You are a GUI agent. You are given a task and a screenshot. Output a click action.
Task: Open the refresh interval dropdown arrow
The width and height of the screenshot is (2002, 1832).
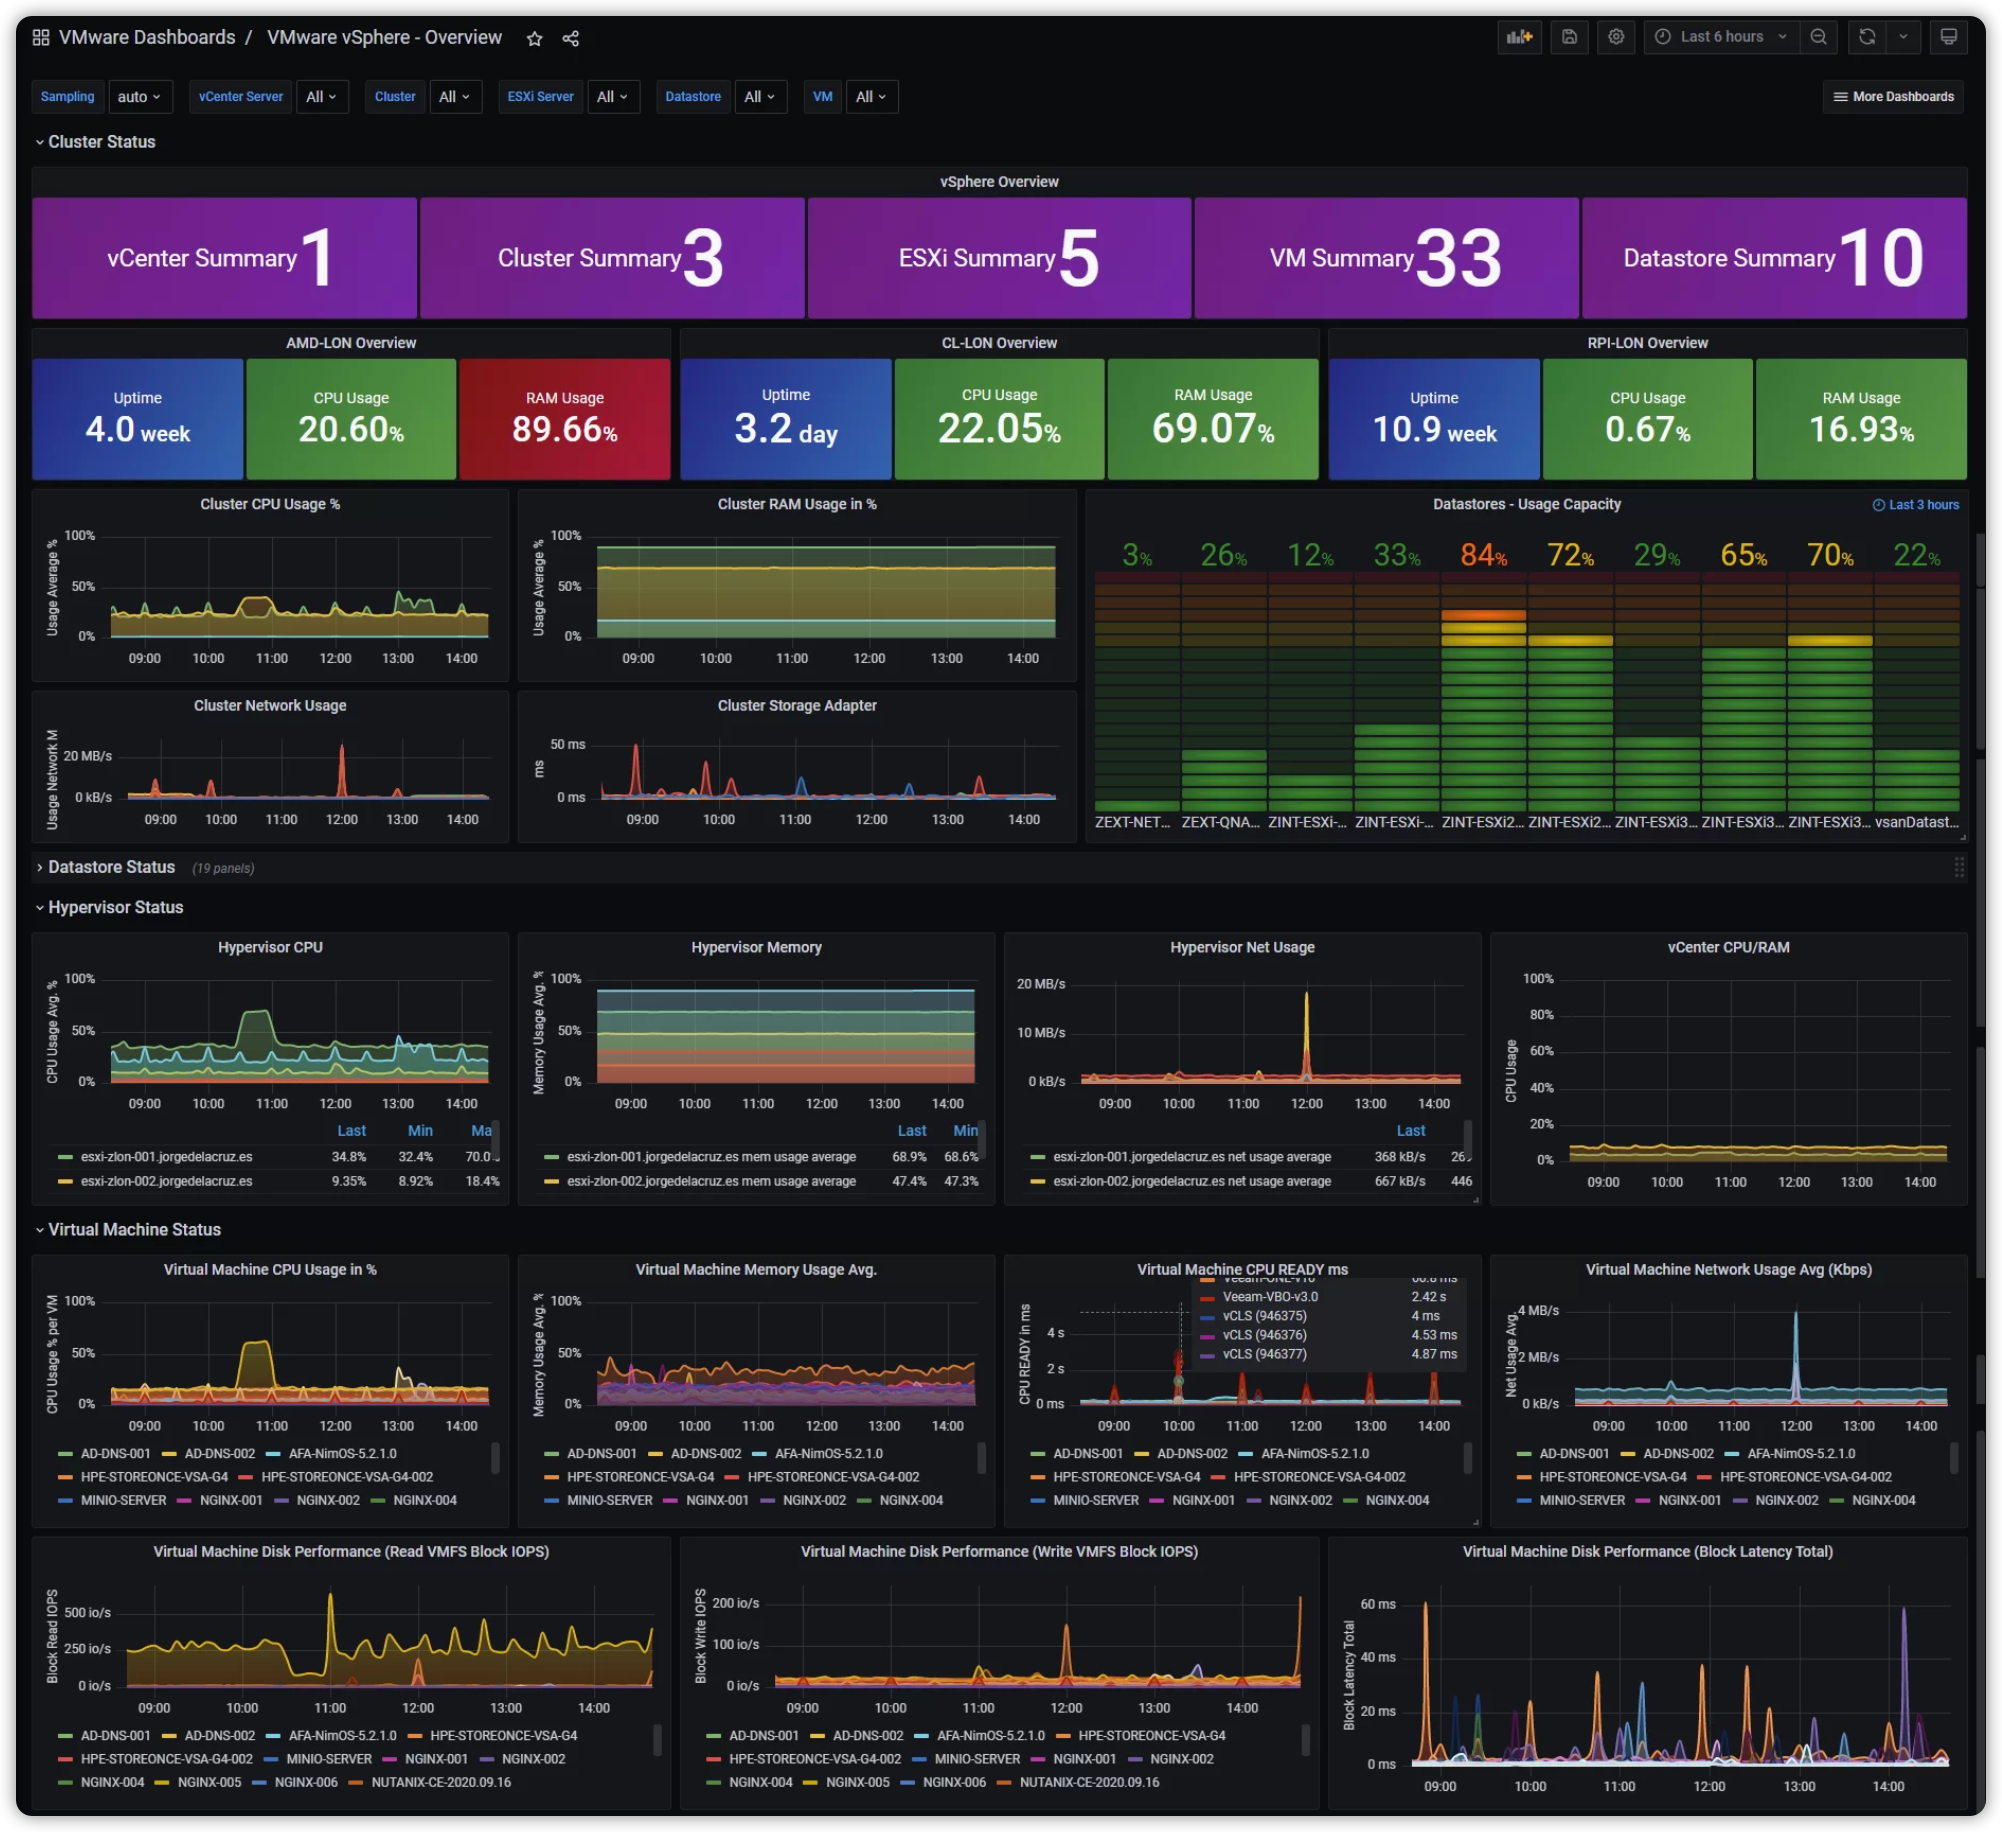1904,37
